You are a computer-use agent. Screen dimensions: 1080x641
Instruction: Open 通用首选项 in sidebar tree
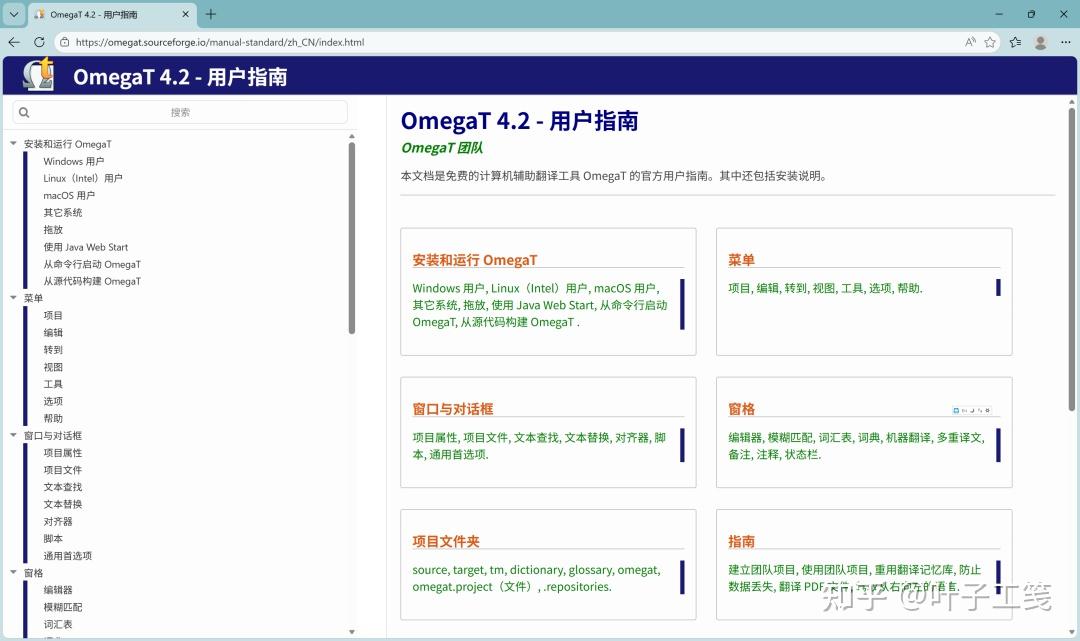68,556
